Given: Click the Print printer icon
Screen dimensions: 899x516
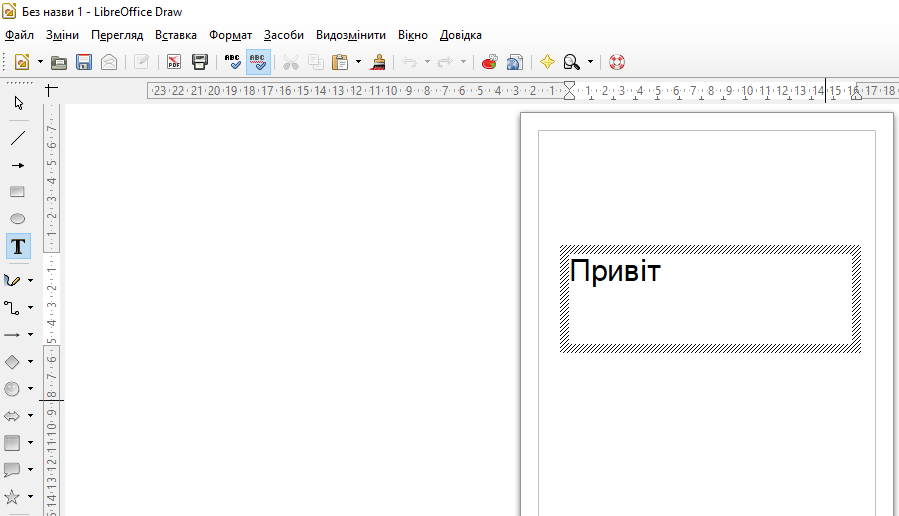Looking at the screenshot, I should pos(200,62).
